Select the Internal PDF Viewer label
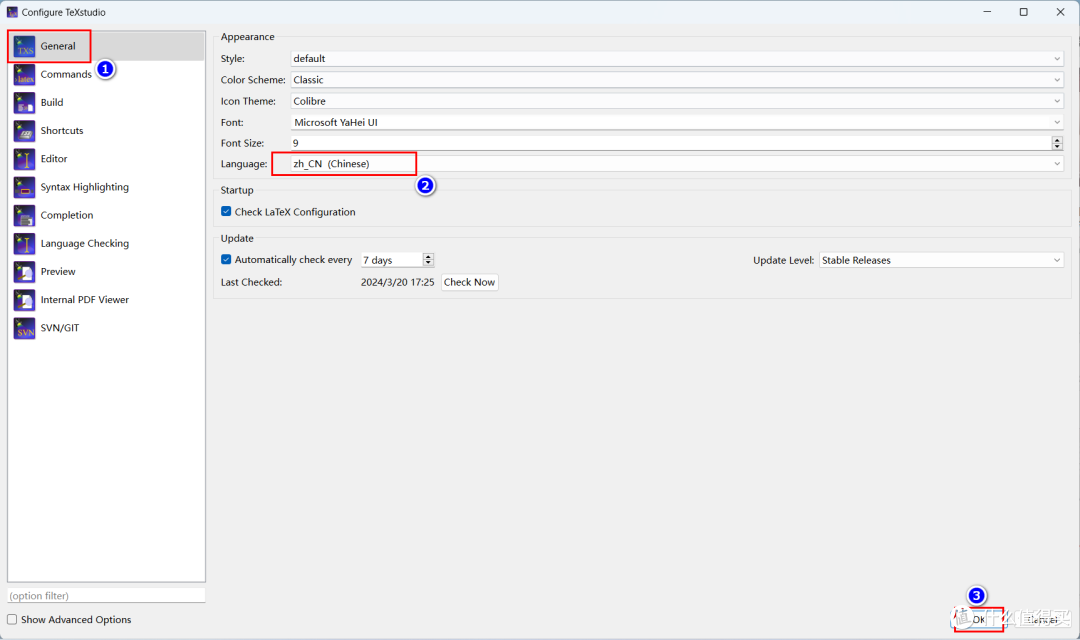Image resolution: width=1080 pixels, height=640 pixels. (x=85, y=300)
